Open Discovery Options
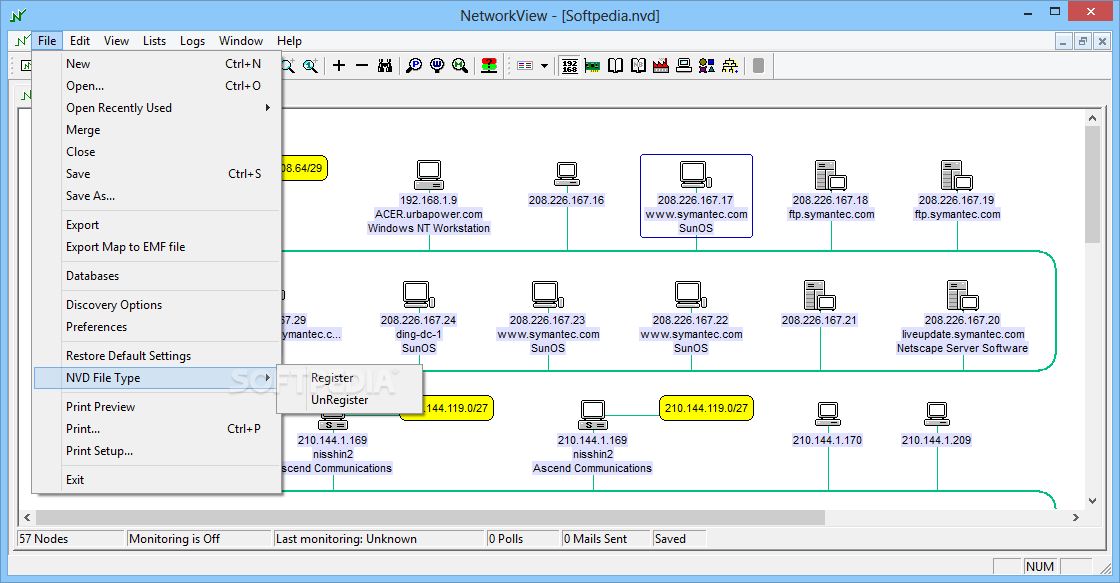 (x=156, y=304)
